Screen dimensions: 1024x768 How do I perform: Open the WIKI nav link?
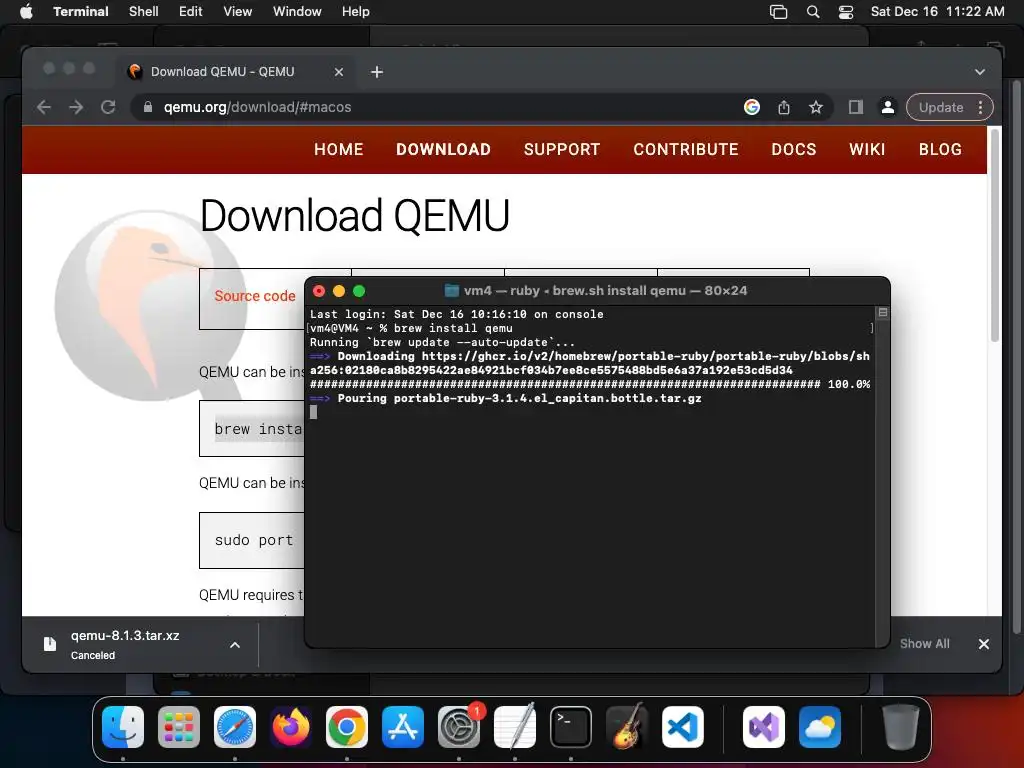click(867, 150)
